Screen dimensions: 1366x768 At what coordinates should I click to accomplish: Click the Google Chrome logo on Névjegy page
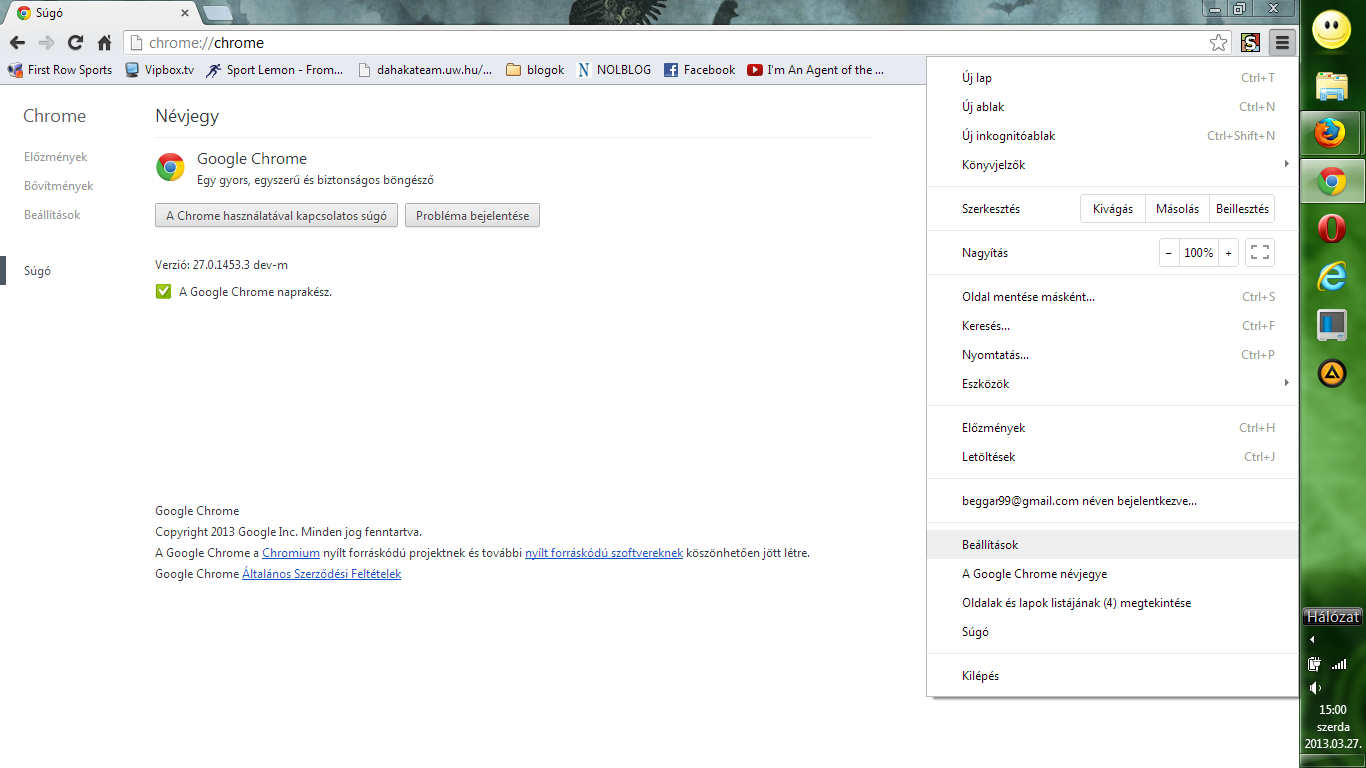point(170,167)
